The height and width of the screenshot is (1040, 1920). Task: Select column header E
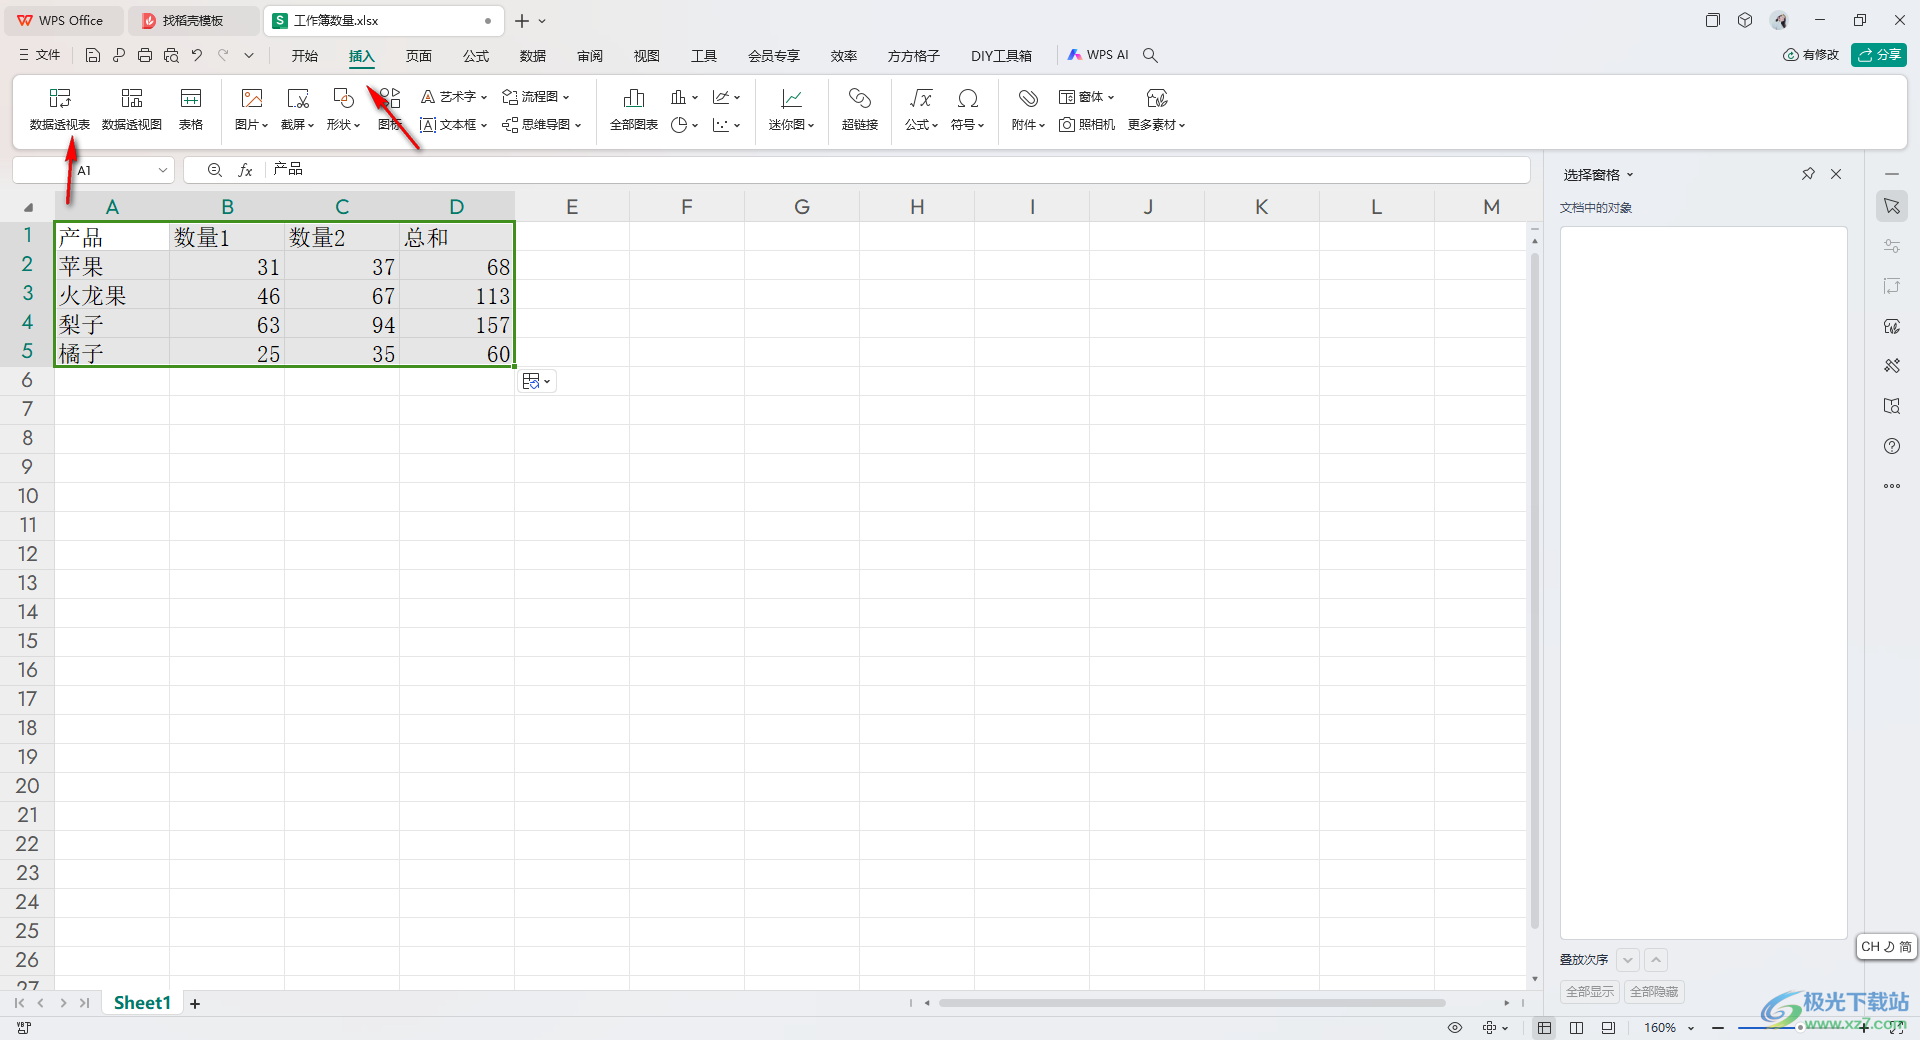tap(572, 207)
